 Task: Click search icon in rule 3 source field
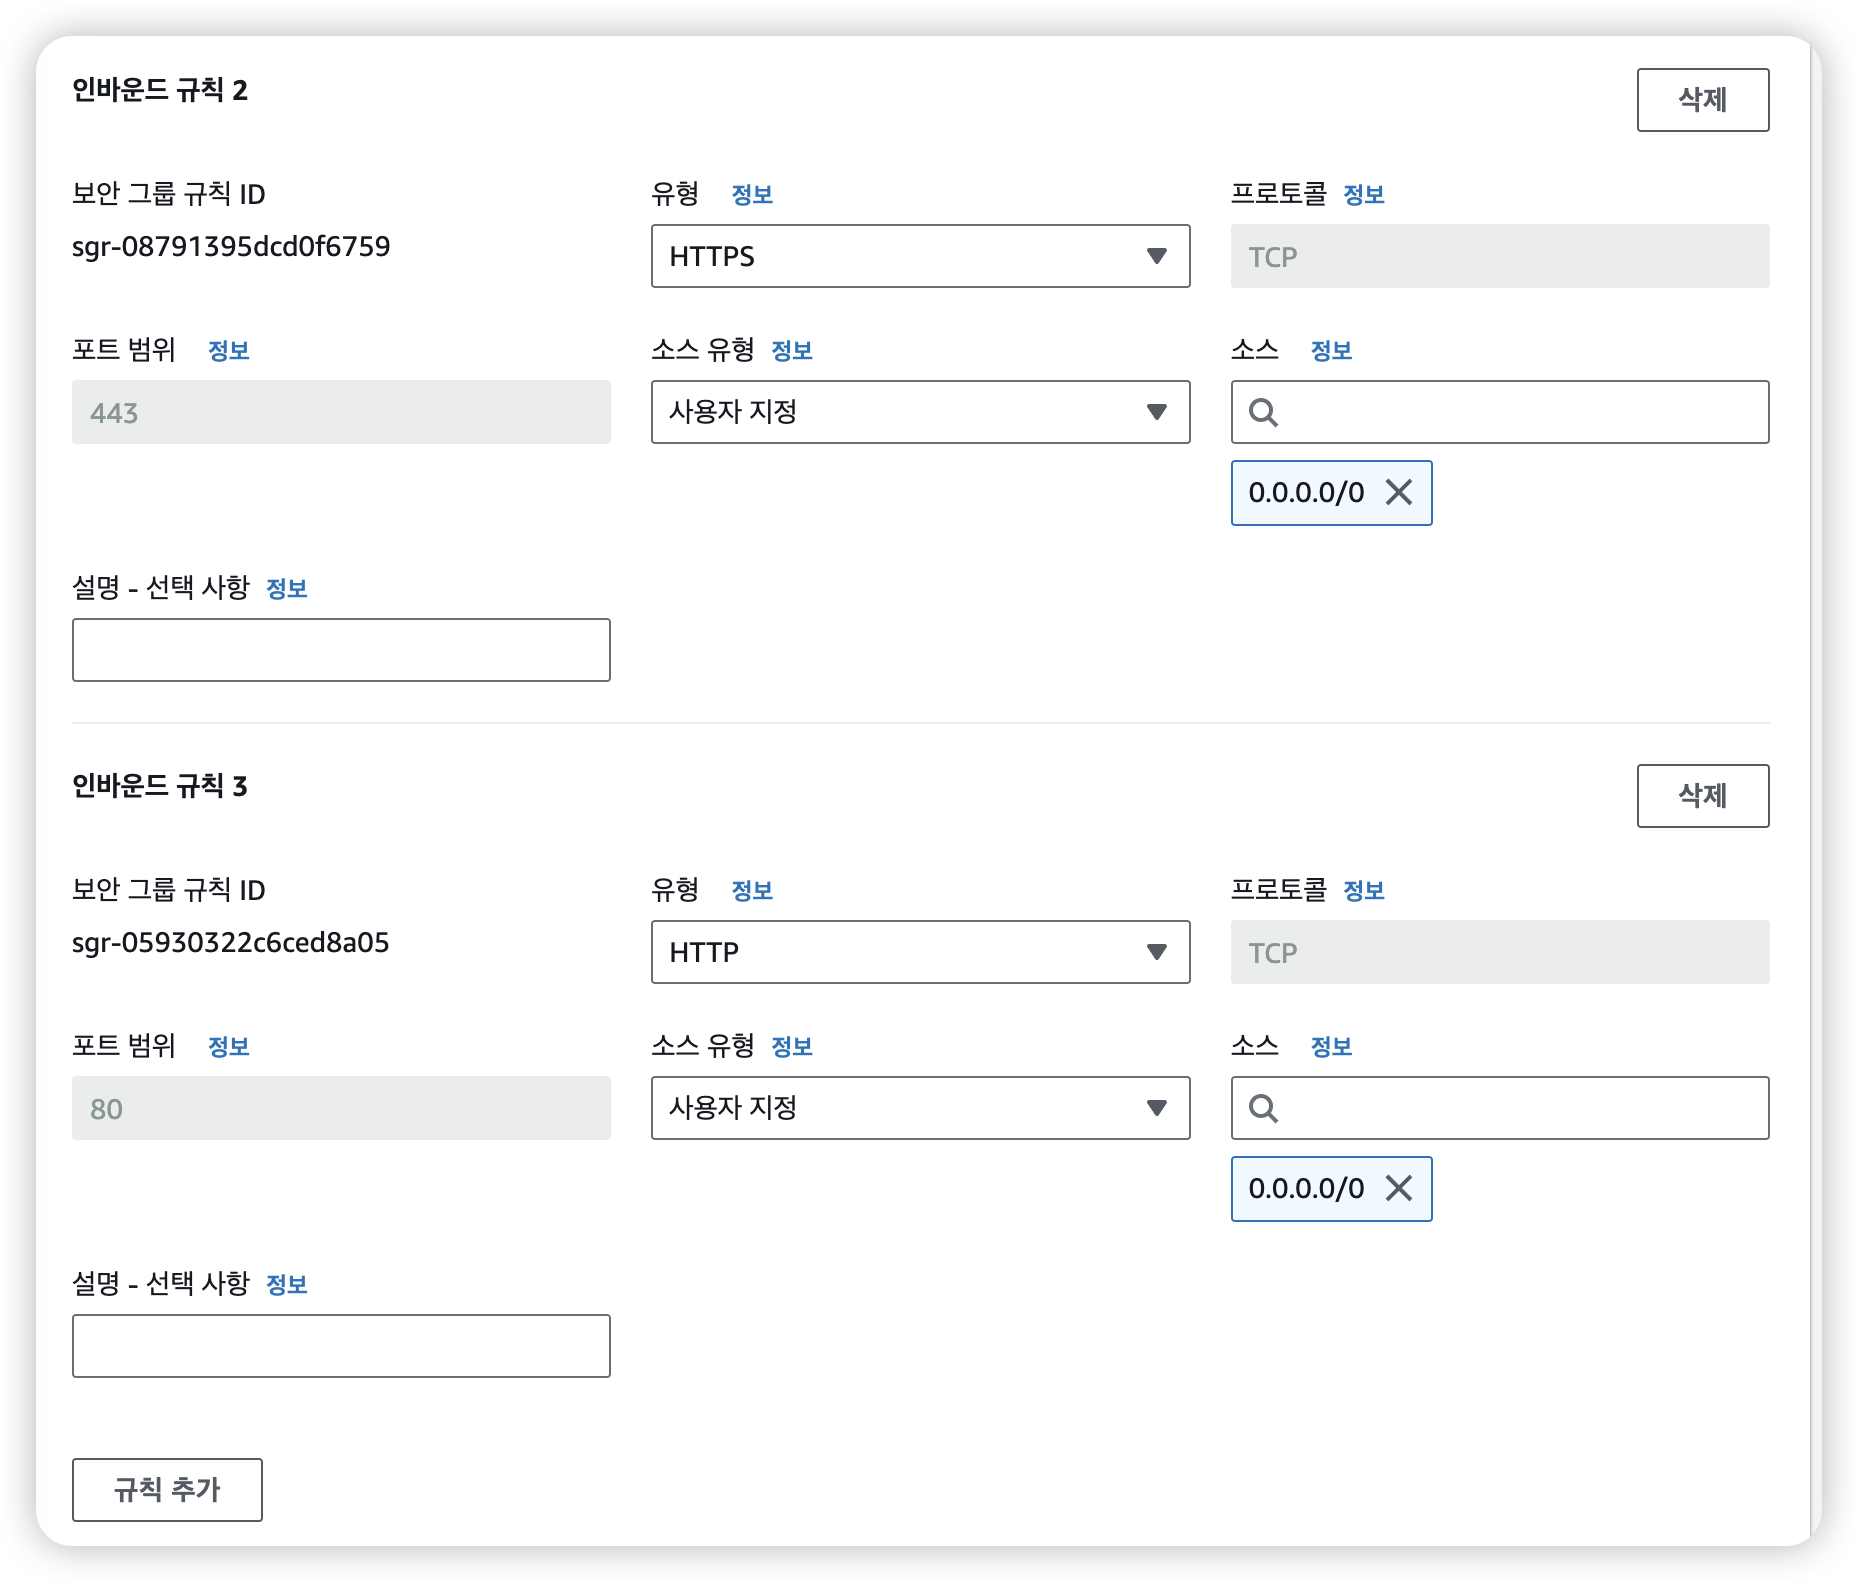pos(1263,1108)
